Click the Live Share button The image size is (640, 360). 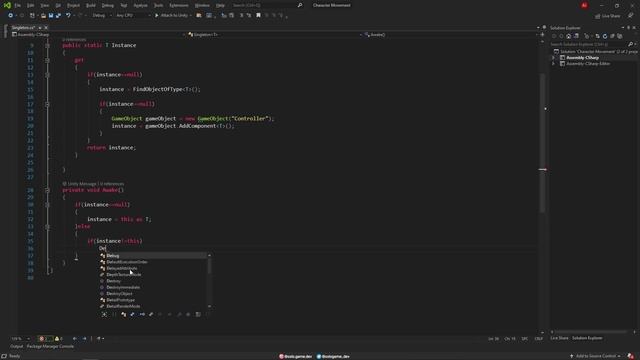point(607,16)
